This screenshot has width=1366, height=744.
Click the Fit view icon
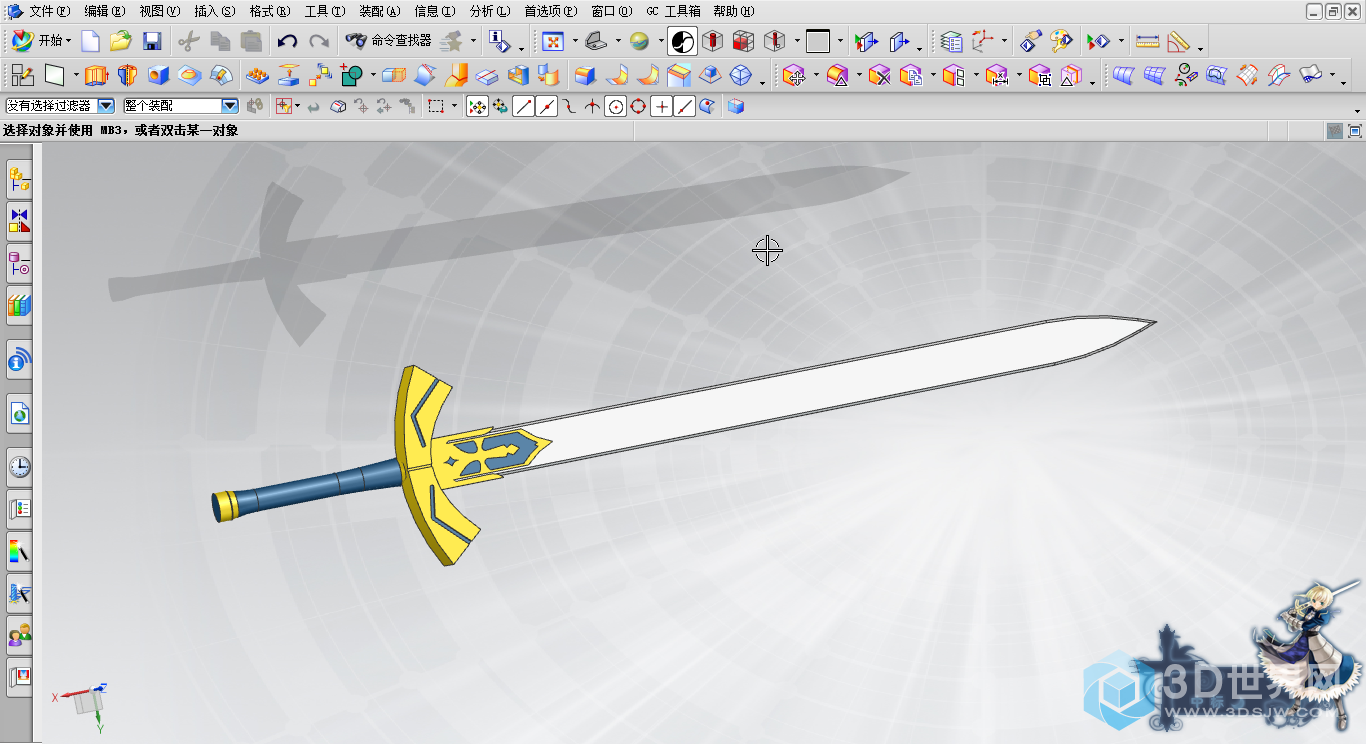[x=553, y=41]
